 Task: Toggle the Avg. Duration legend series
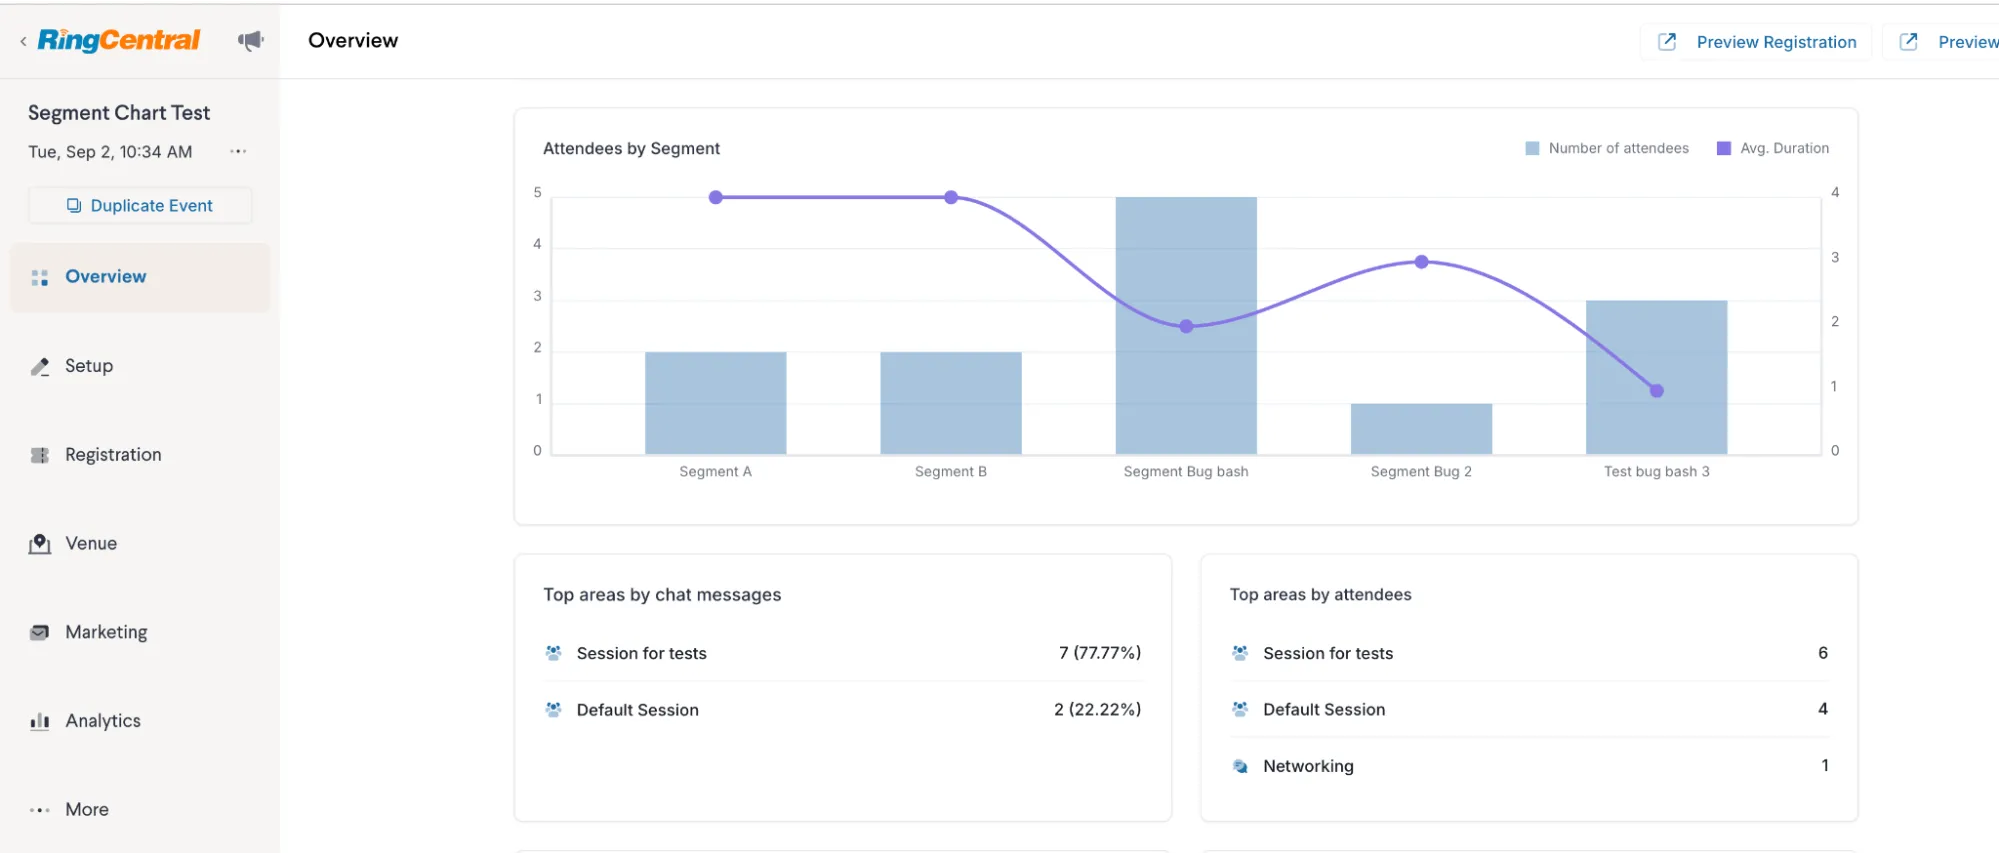click(x=1773, y=148)
